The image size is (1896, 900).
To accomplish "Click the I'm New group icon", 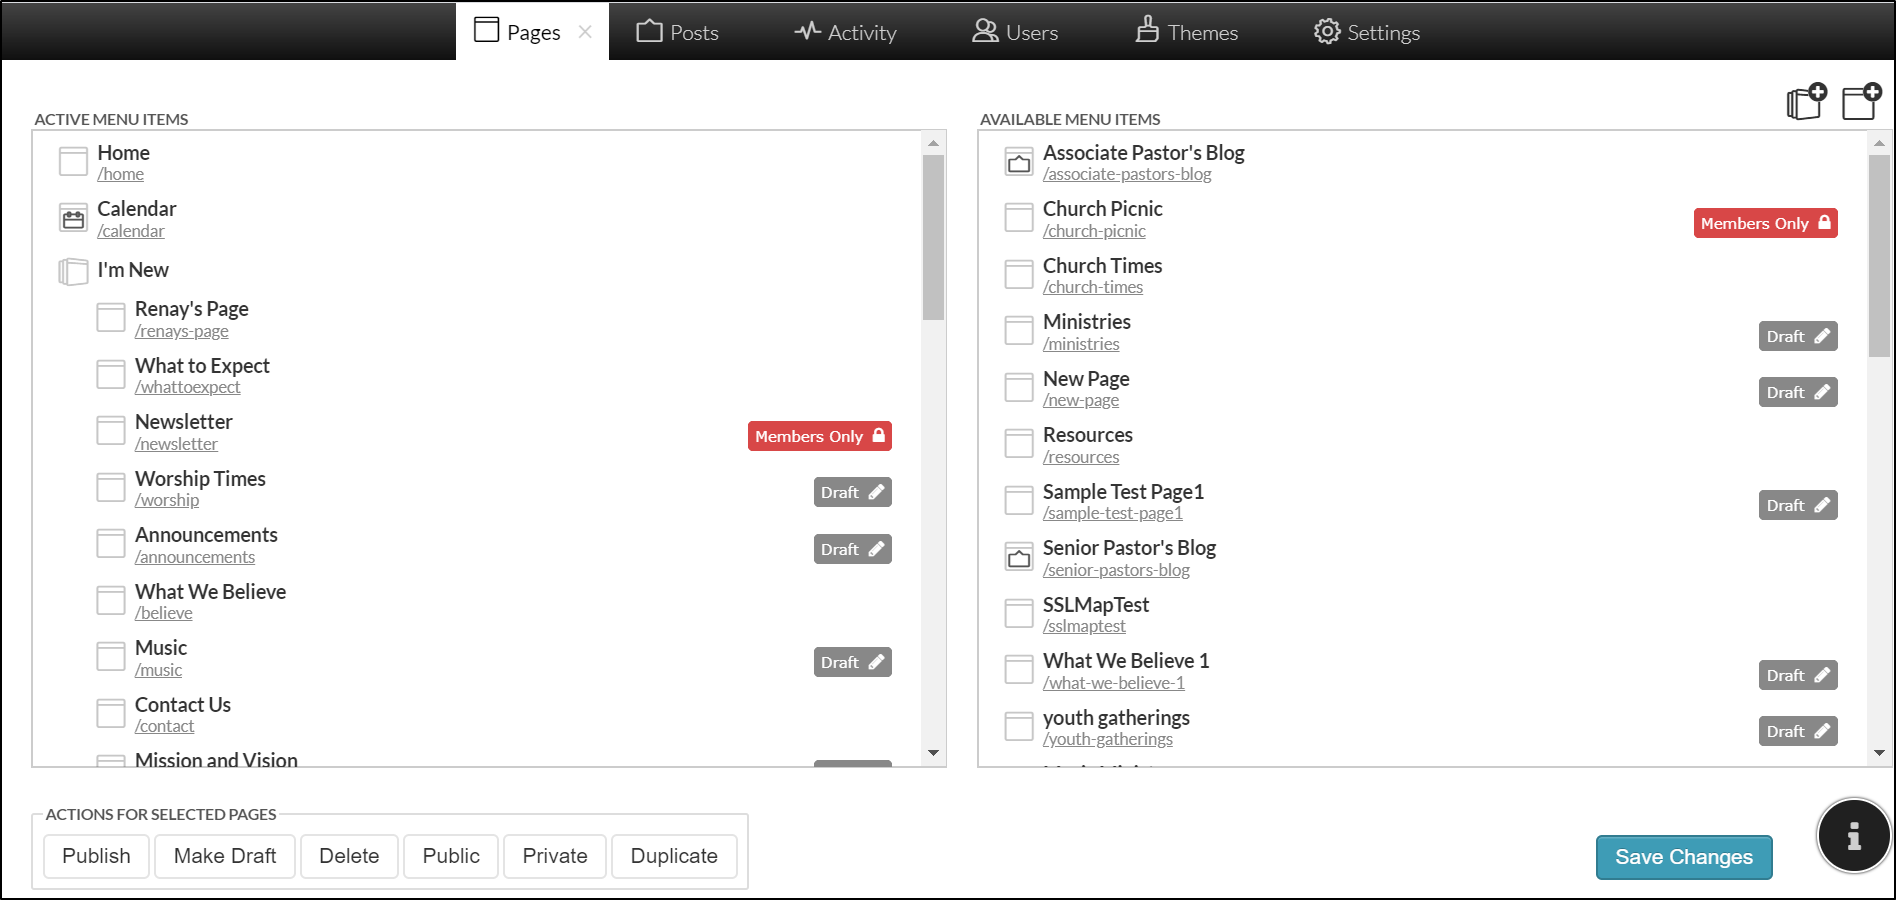I will [x=73, y=271].
